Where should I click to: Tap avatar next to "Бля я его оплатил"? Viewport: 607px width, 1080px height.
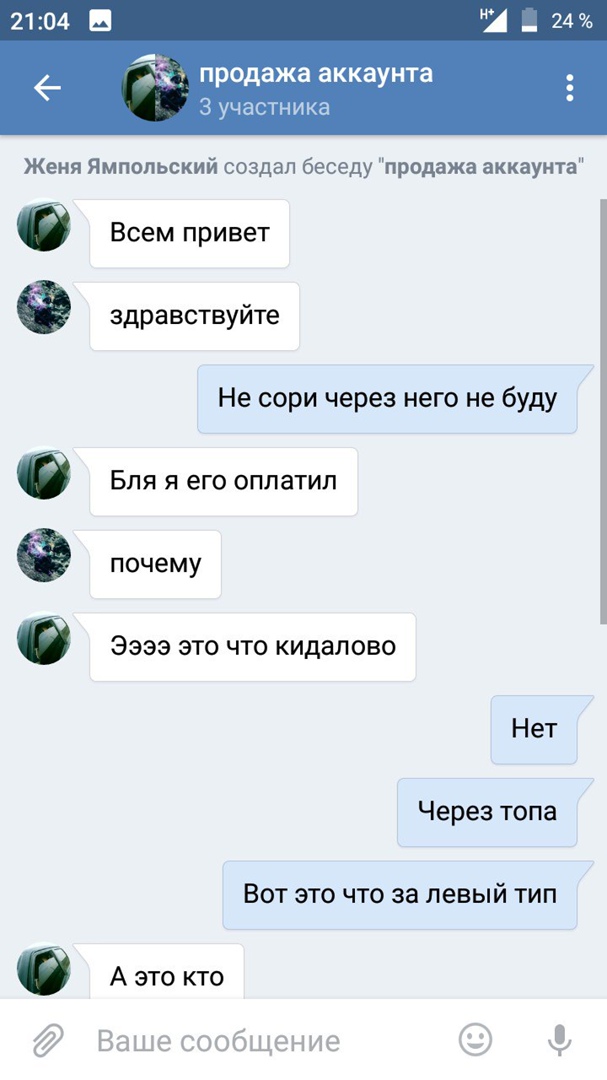click(44, 472)
